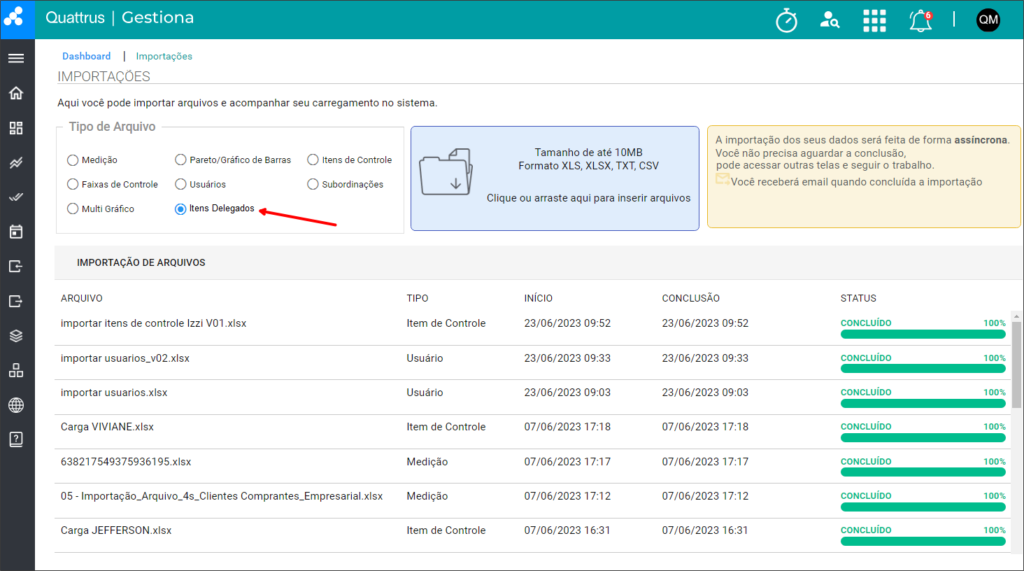1024x571 pixels.
Task: Navigate to Dashboard breadcrumb link
Action: (x=86, y=56)
